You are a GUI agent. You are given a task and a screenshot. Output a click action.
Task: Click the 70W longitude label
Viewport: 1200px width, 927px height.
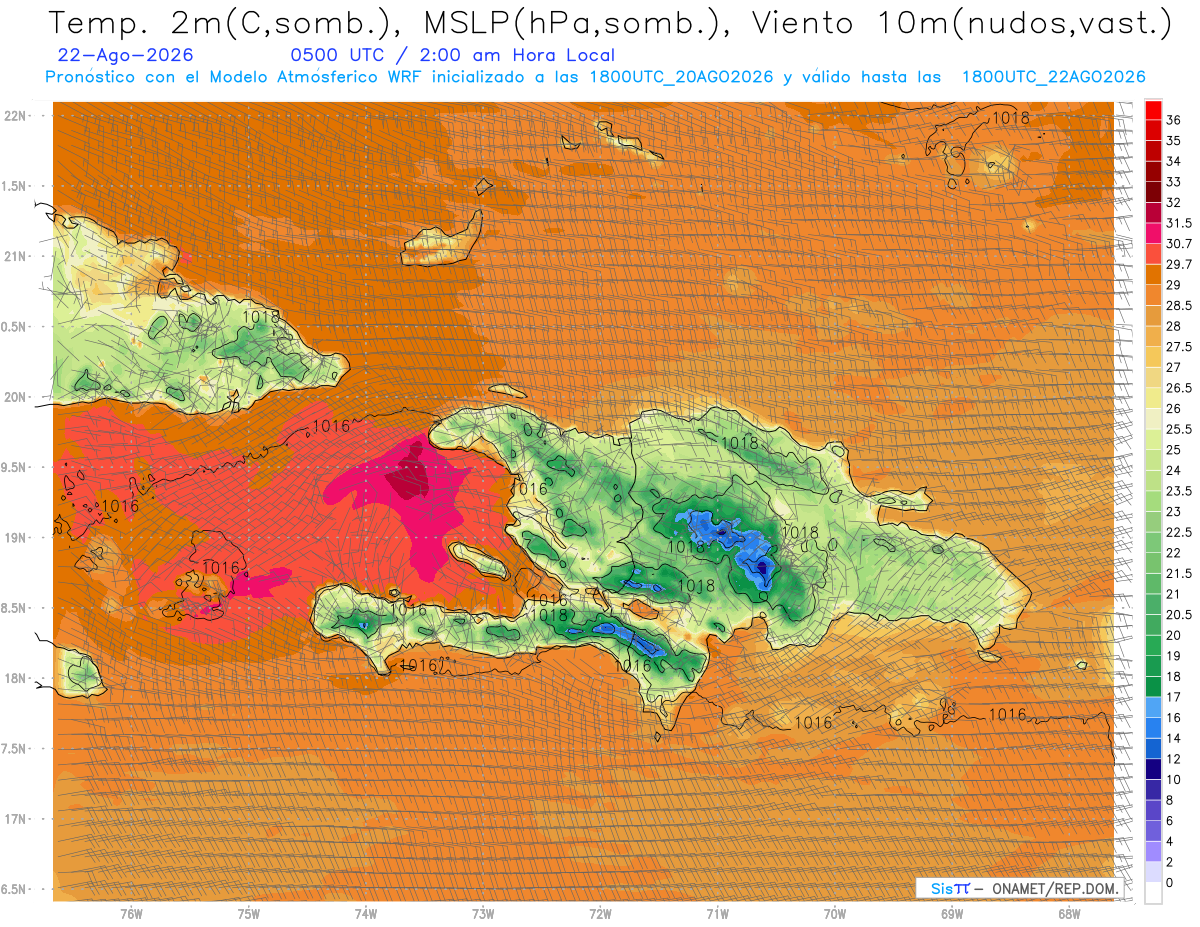pos(835,914)
